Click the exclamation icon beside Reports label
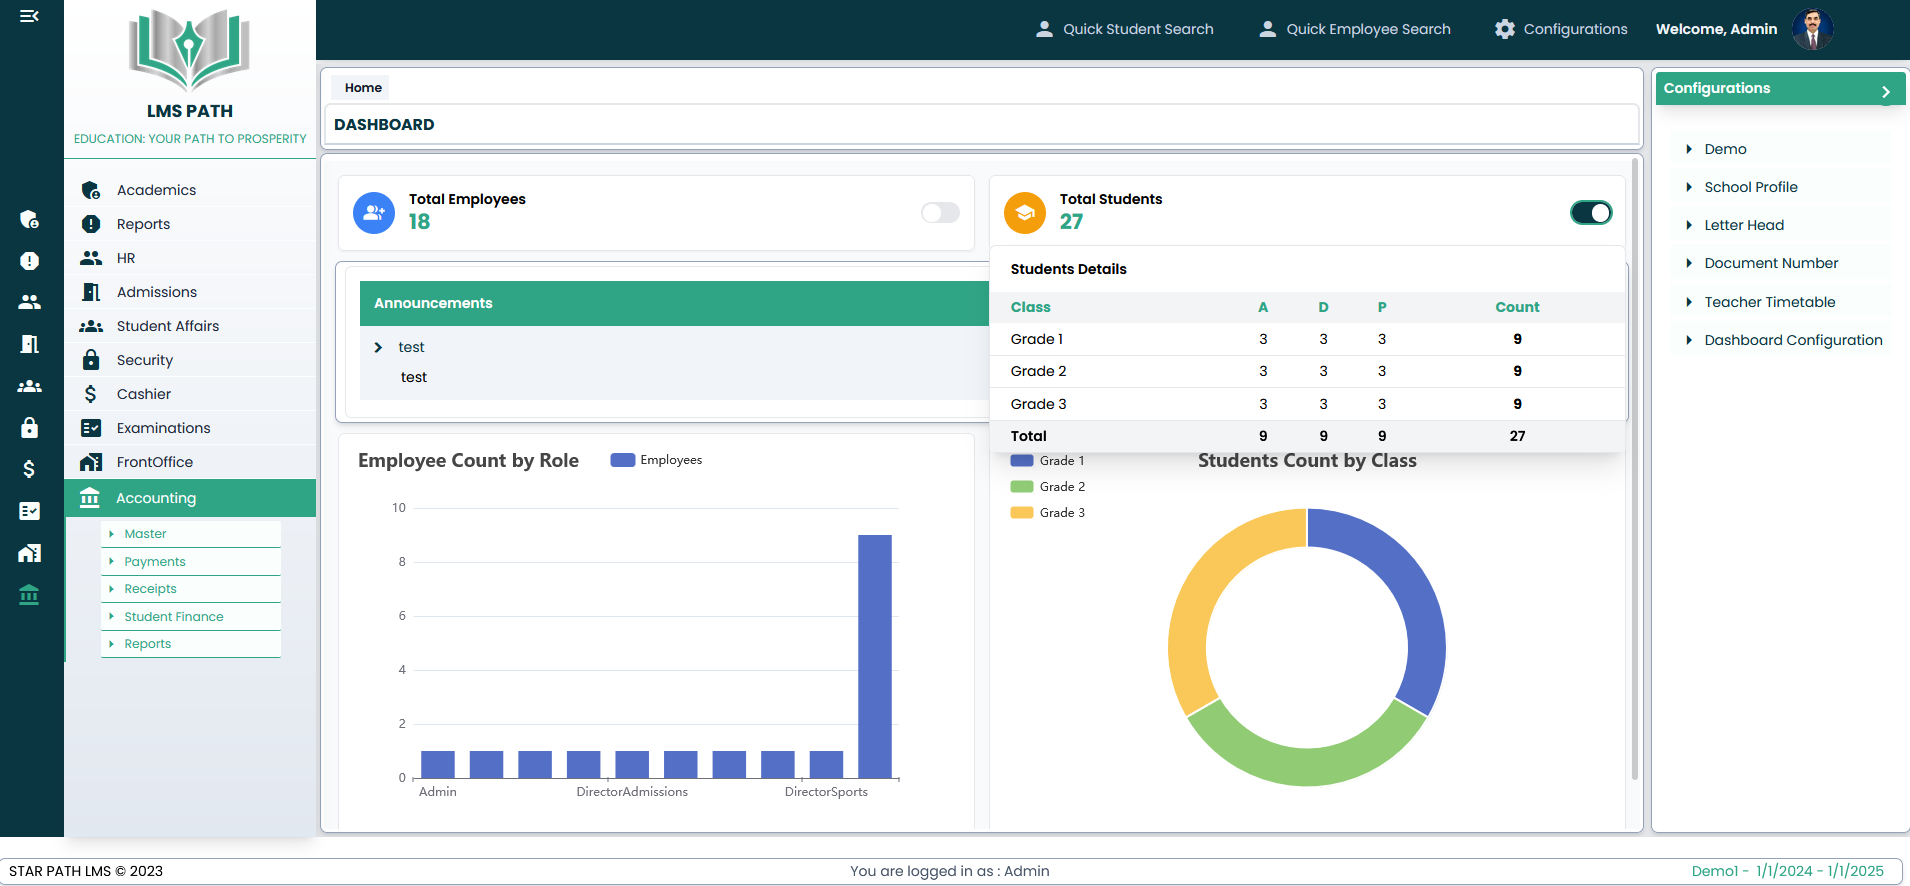Viewport: 1910px width, 886px height. 91,224
